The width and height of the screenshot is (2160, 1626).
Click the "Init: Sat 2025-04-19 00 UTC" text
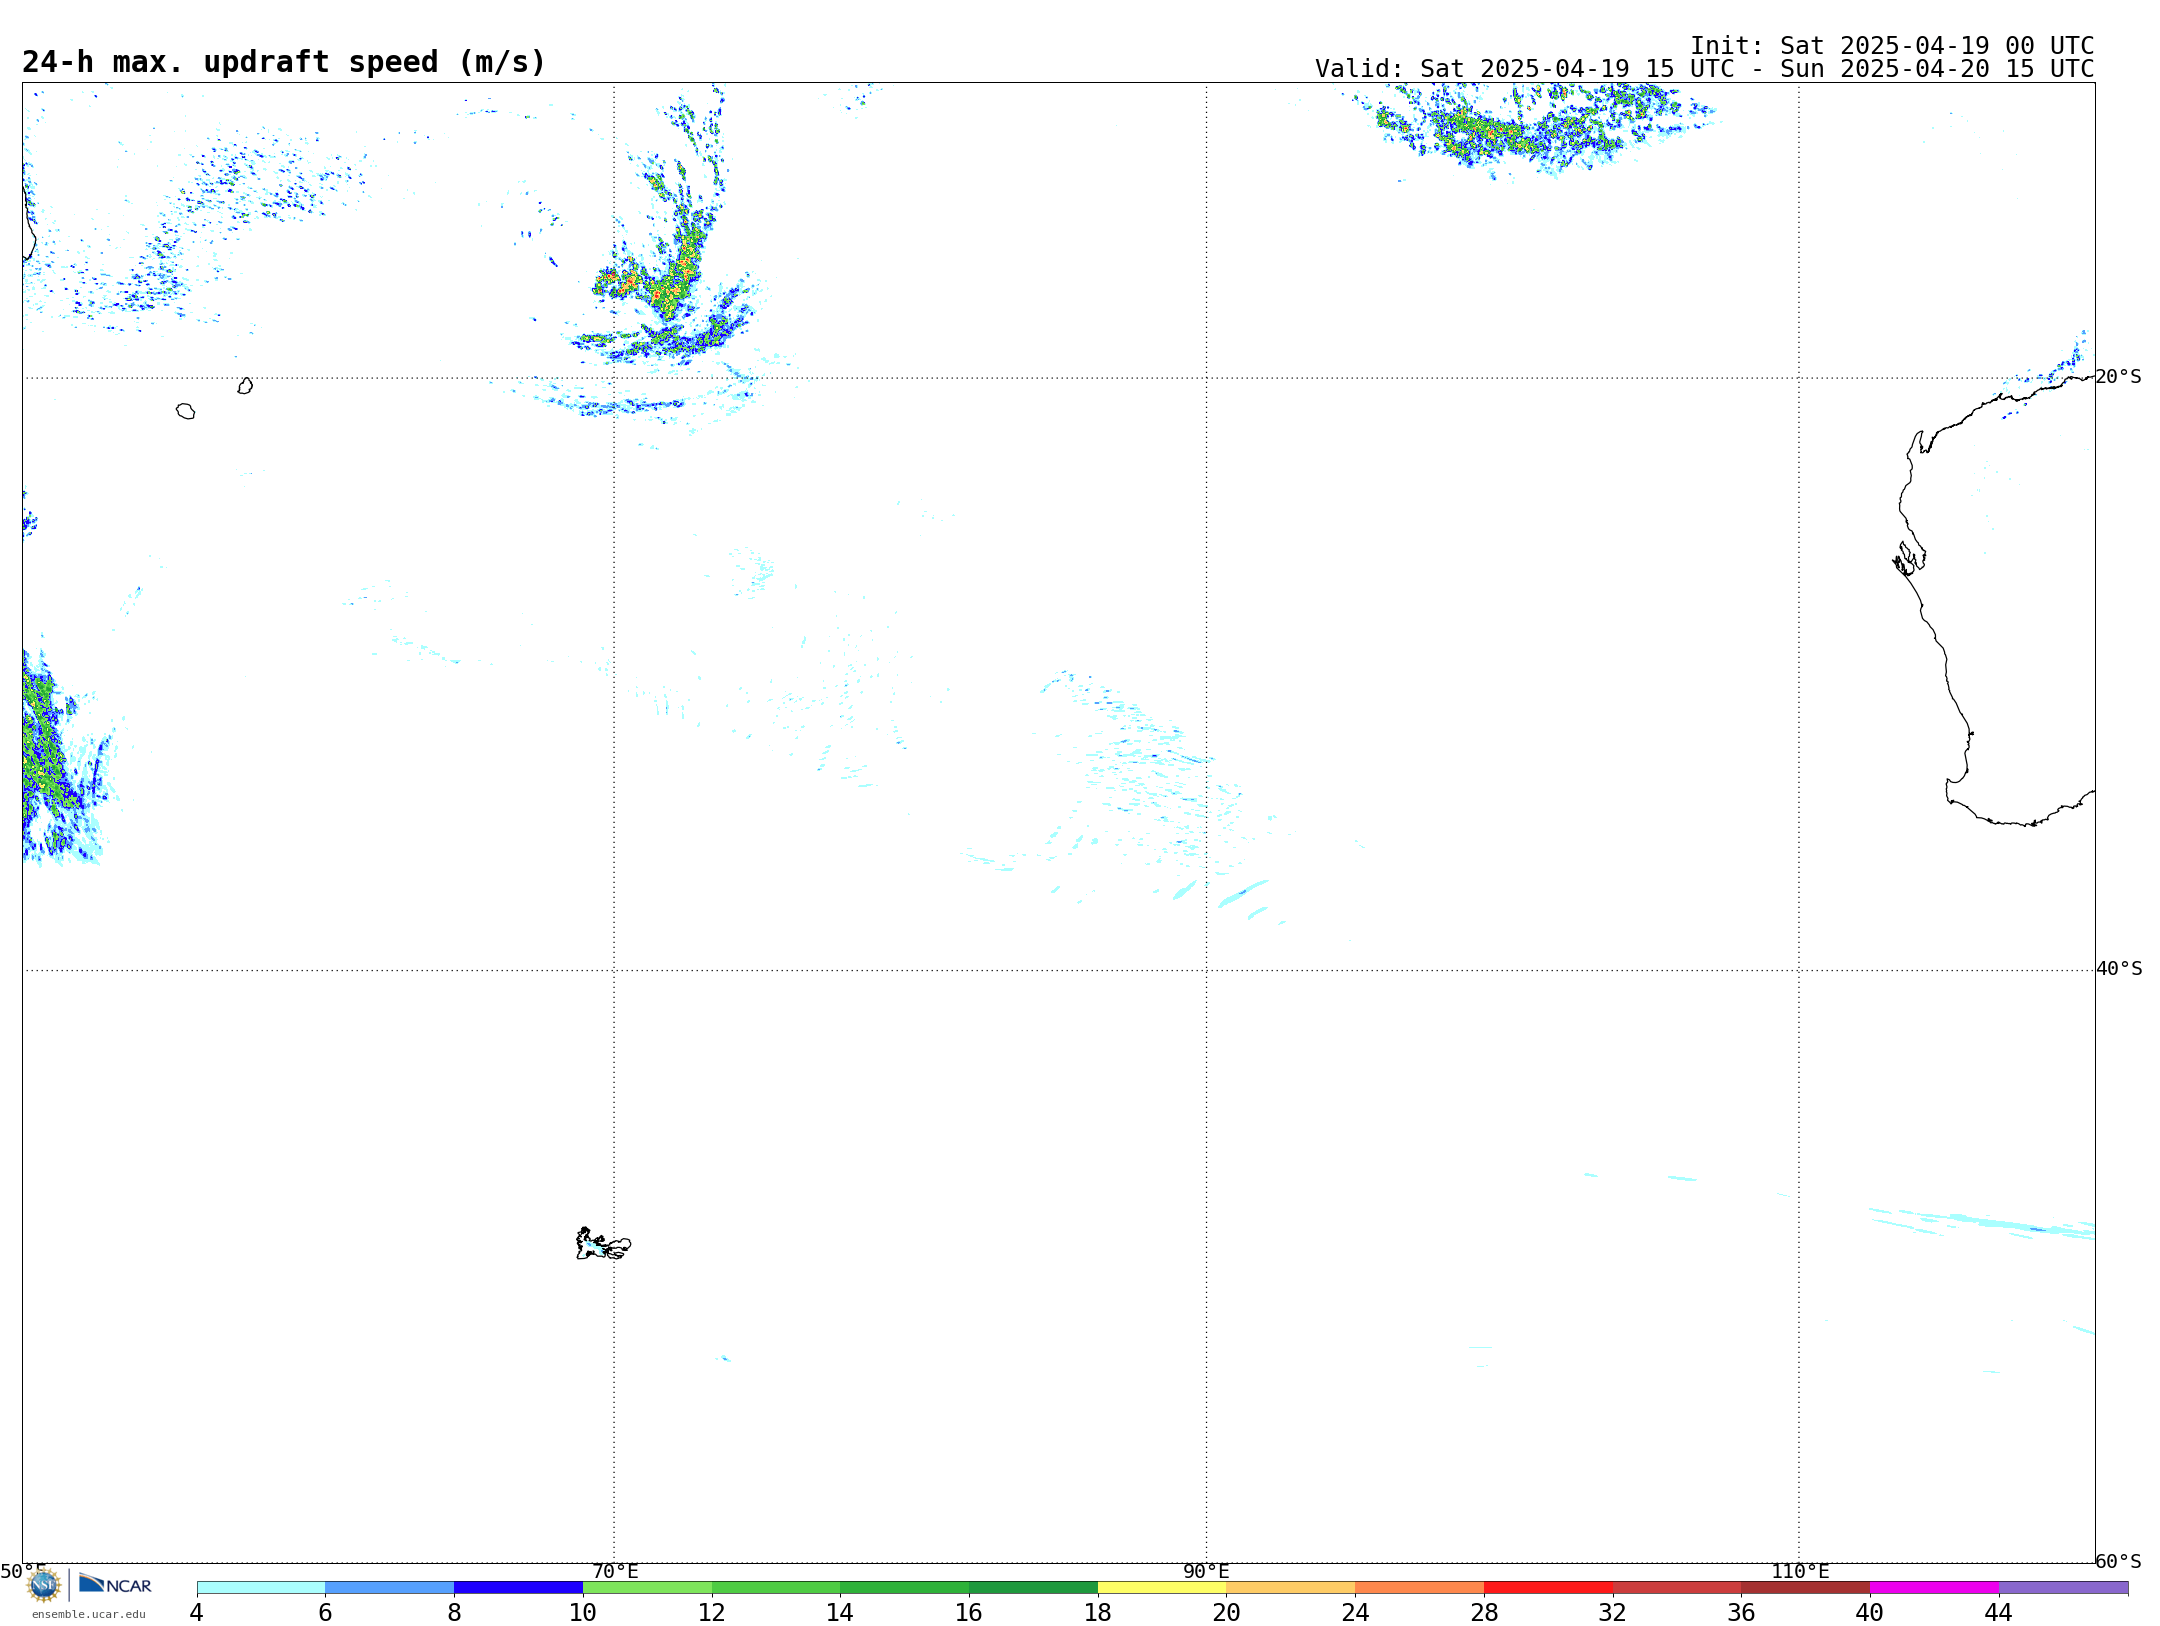click(x=1892, y=46)
